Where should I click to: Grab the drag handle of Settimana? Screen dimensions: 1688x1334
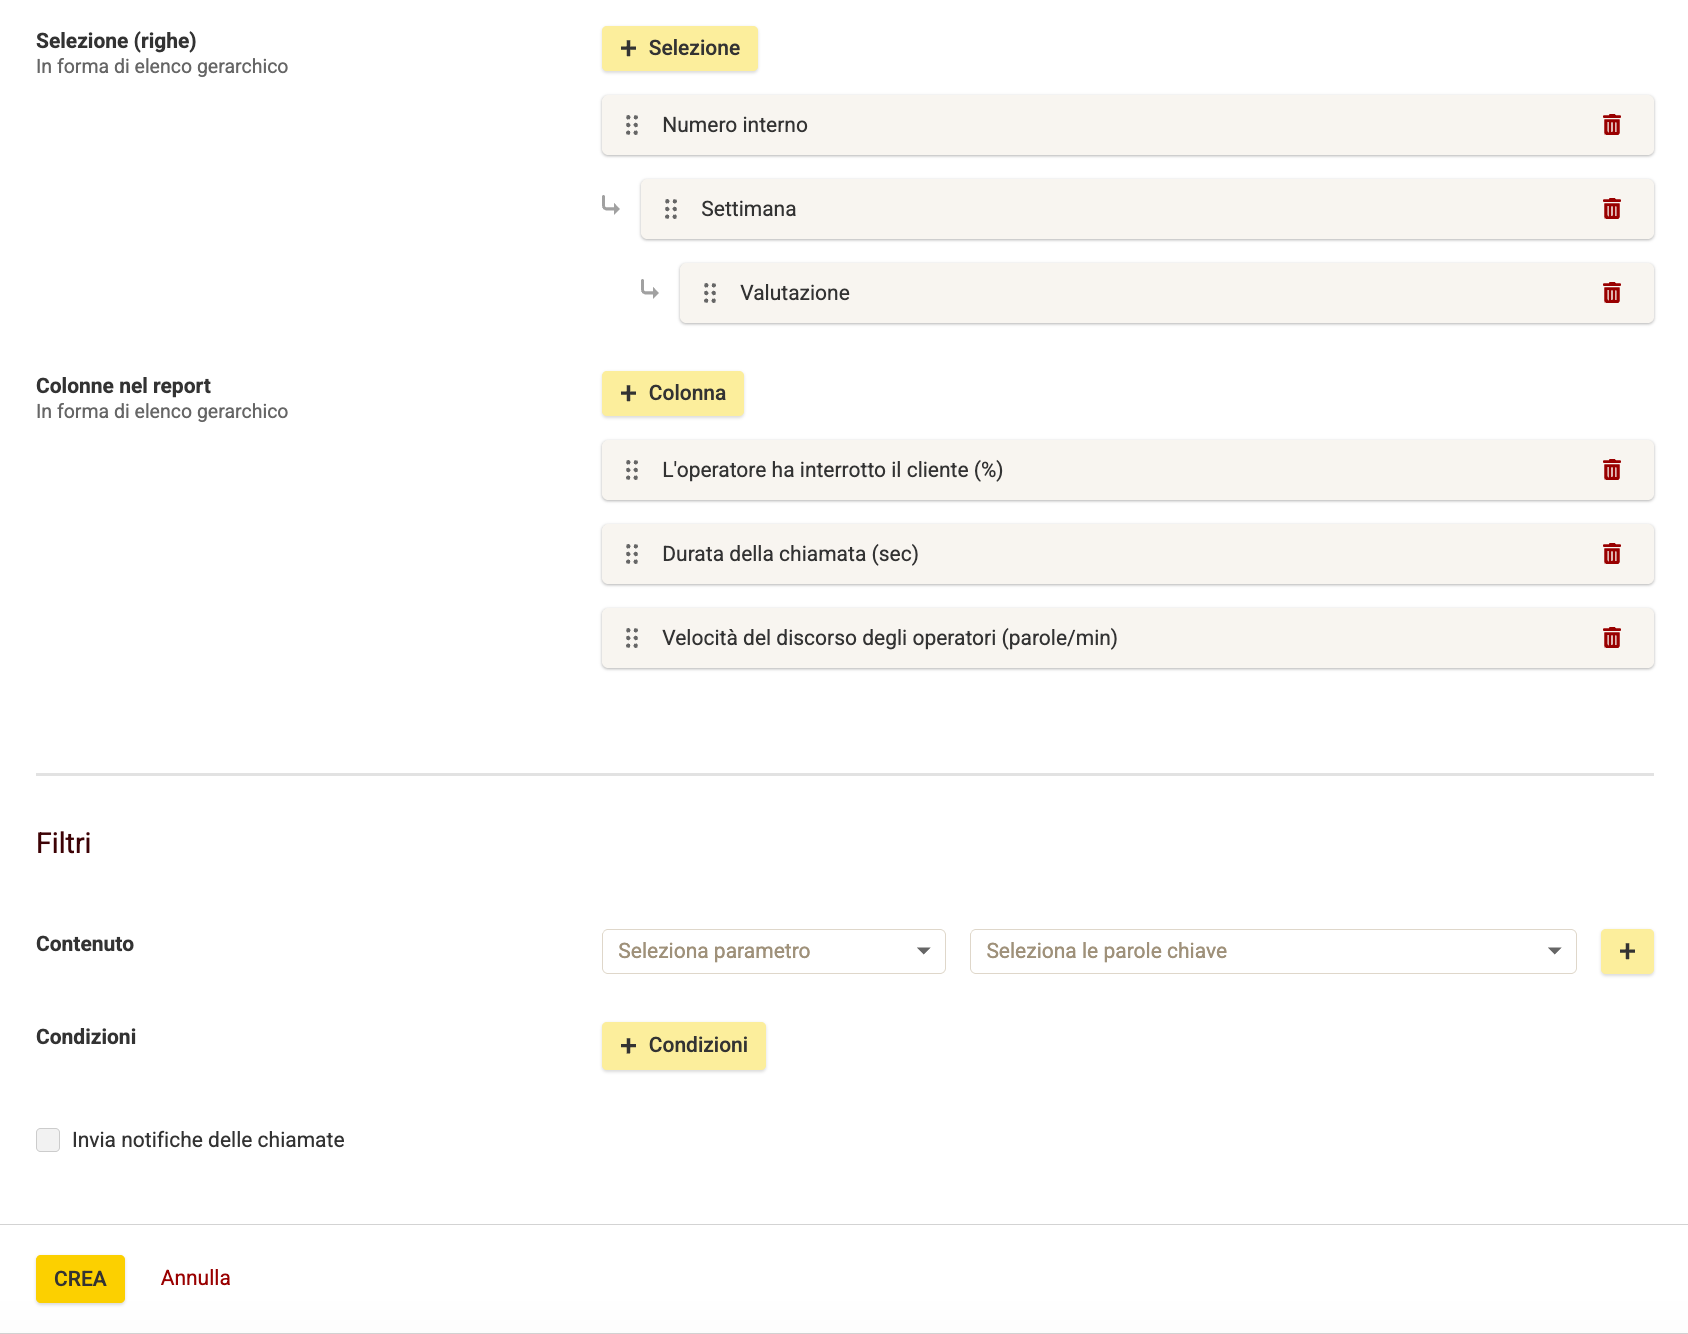[x=671, y=209]
